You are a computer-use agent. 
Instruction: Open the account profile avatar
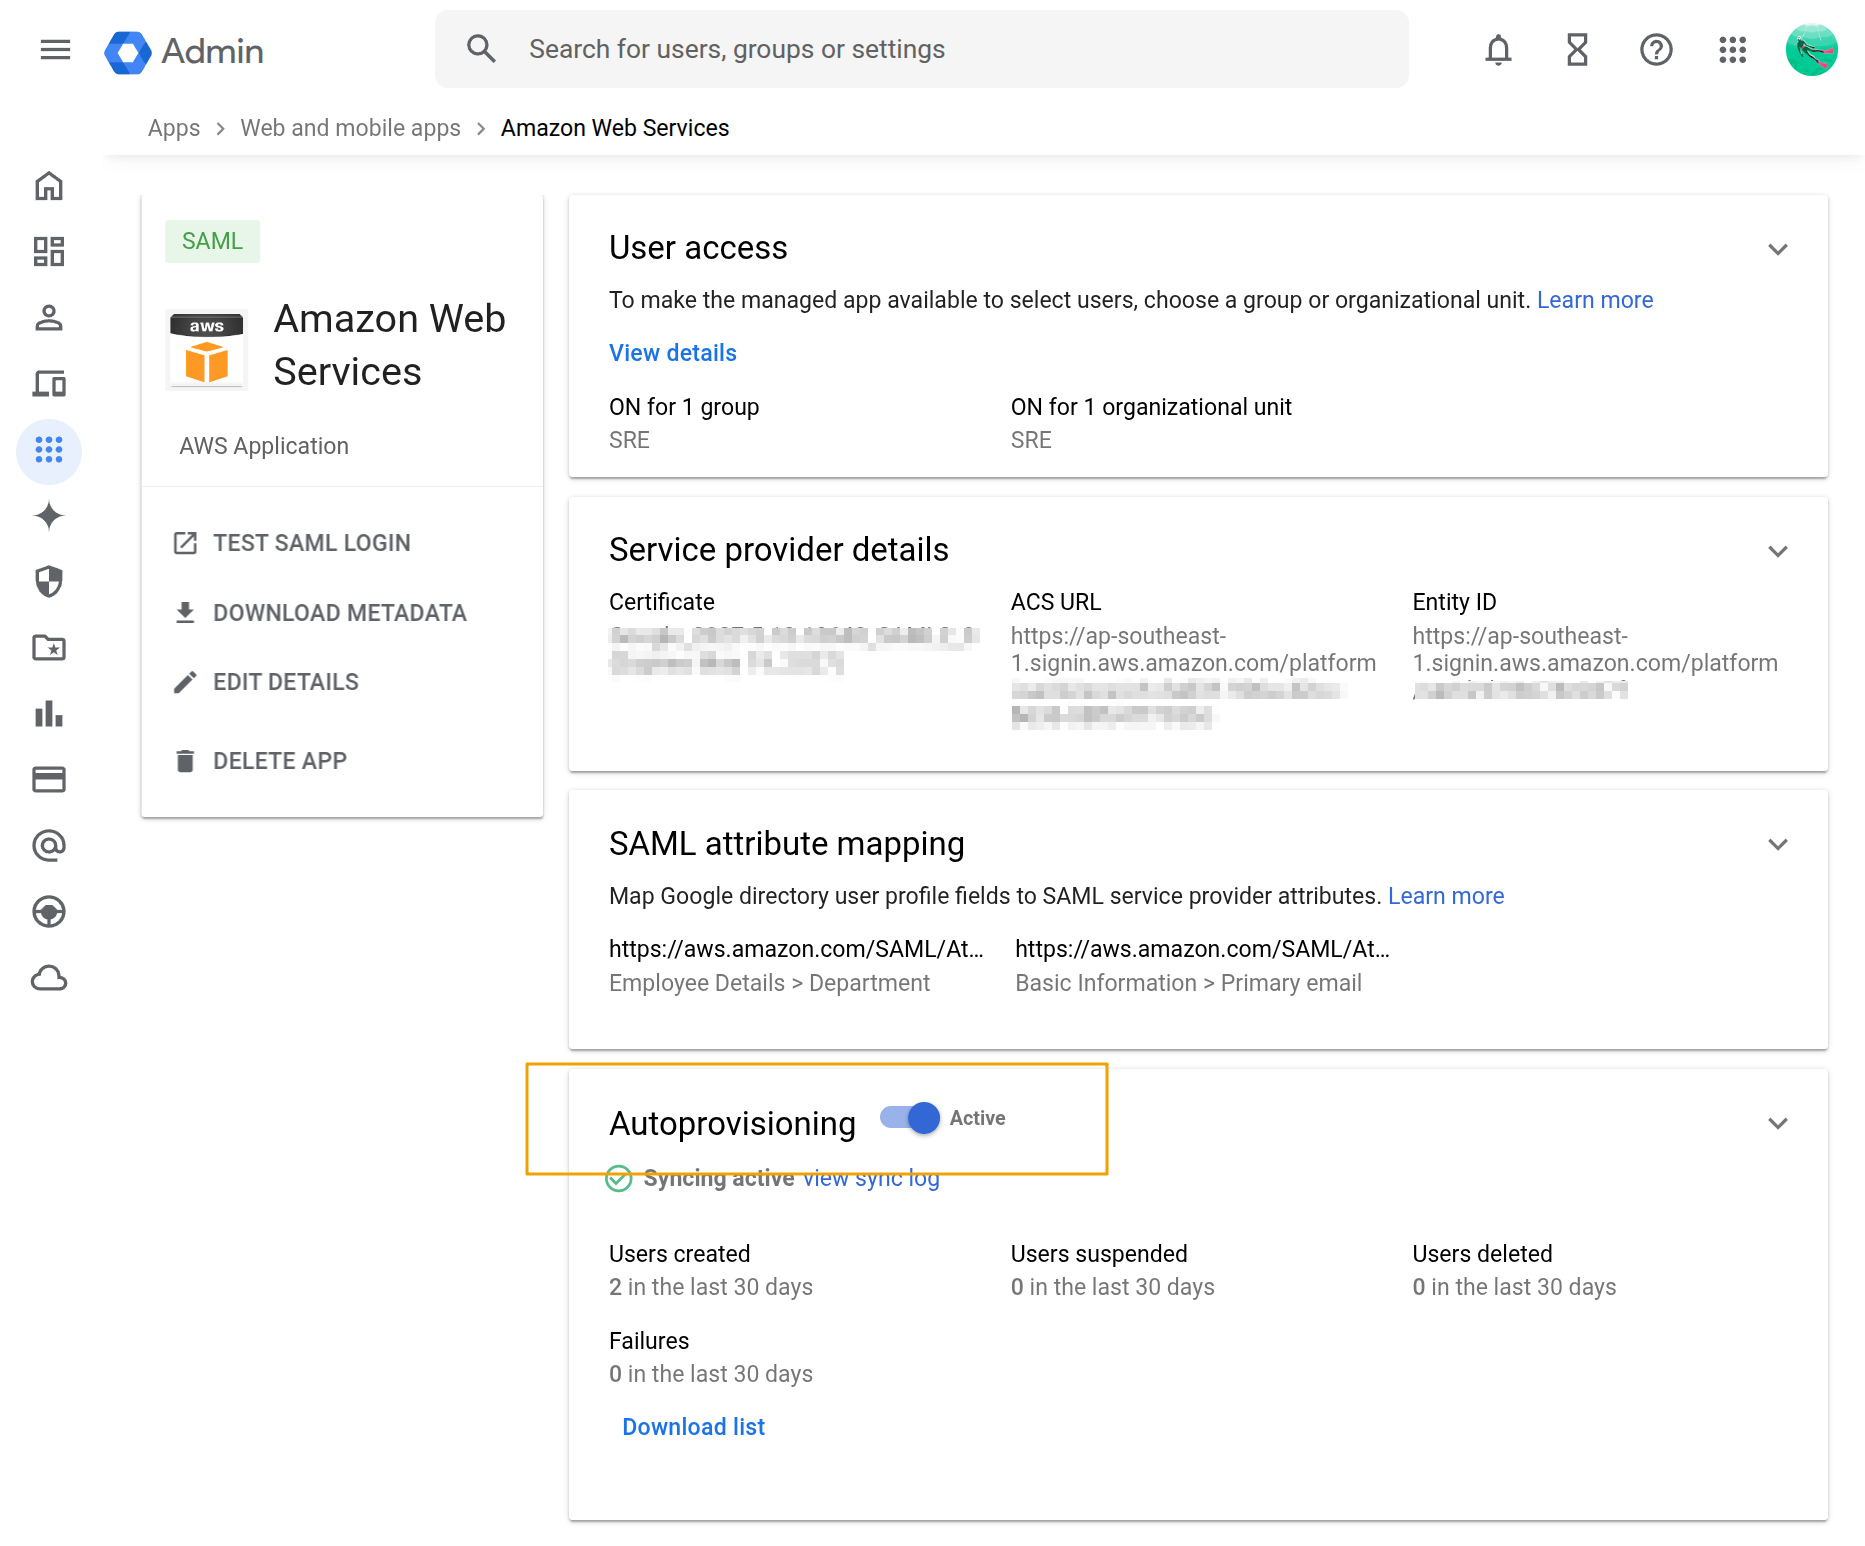coord(1811,49)
